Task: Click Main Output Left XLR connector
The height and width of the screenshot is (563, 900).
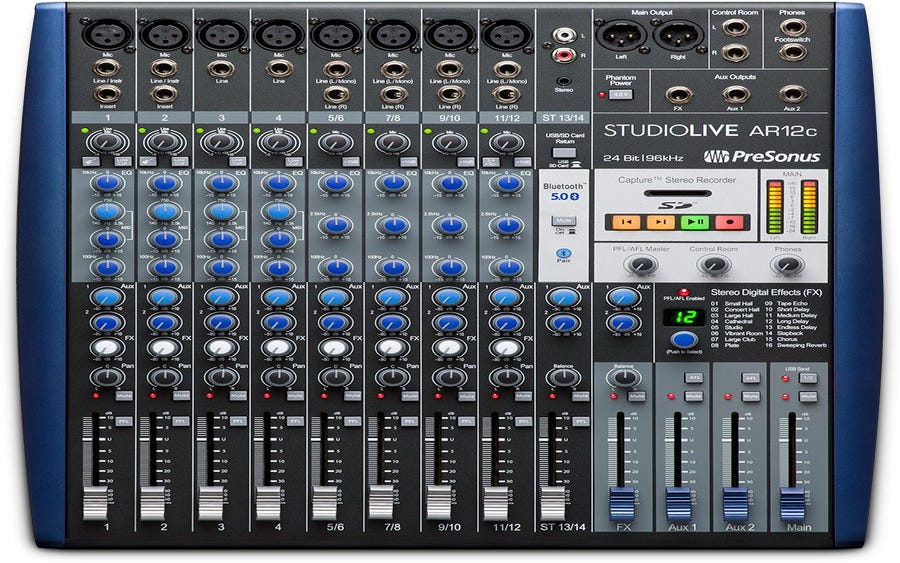Action: 622,36
